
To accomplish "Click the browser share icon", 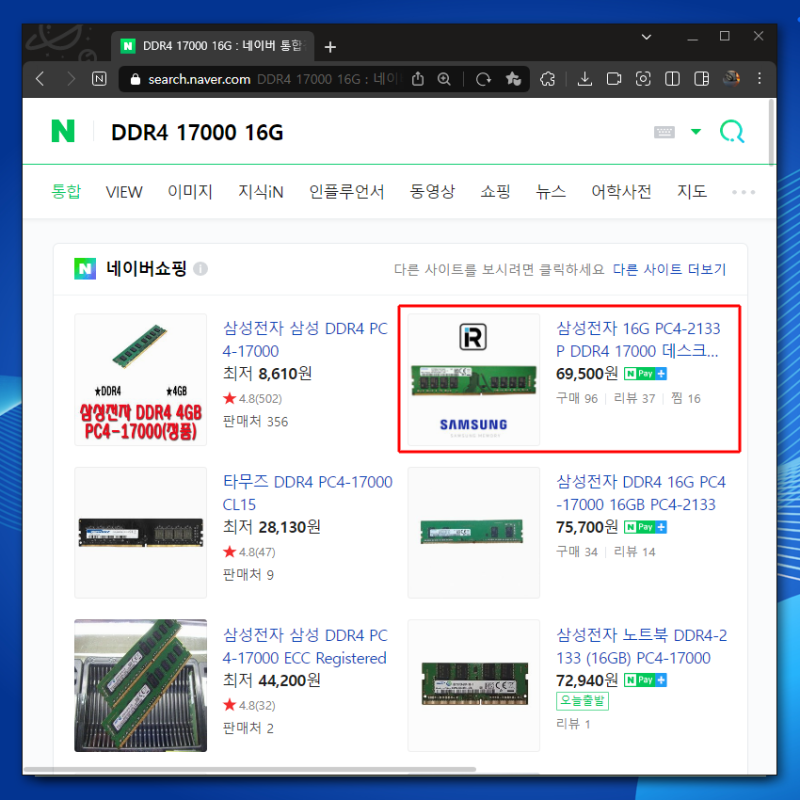I will click(418, 79).
